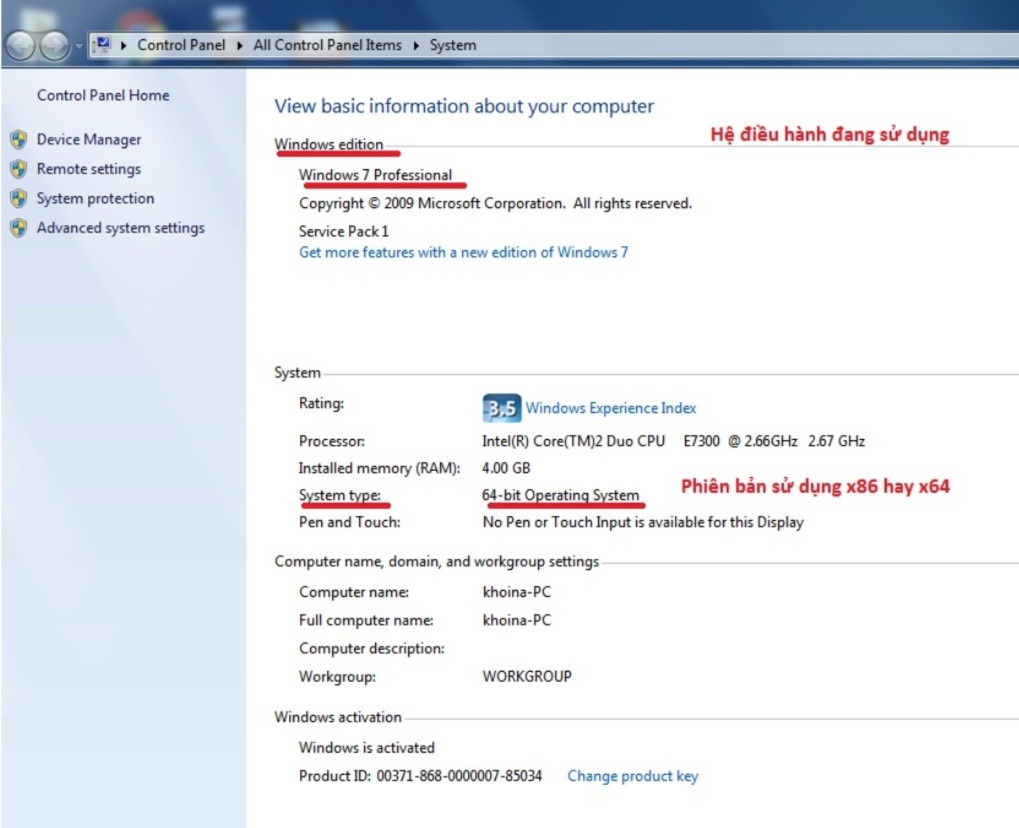1019x828 pixels.
Task: Click the Forward navigation arrow button
Action: [x=54, y=45]
